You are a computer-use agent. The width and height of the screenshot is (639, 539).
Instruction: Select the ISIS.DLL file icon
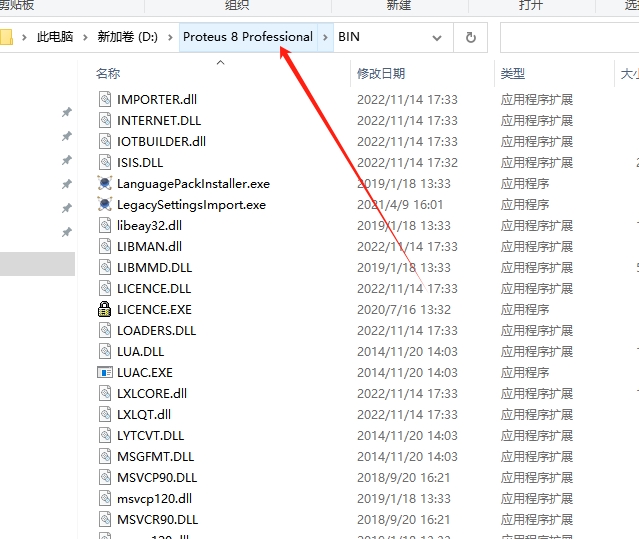coord(105,163)
